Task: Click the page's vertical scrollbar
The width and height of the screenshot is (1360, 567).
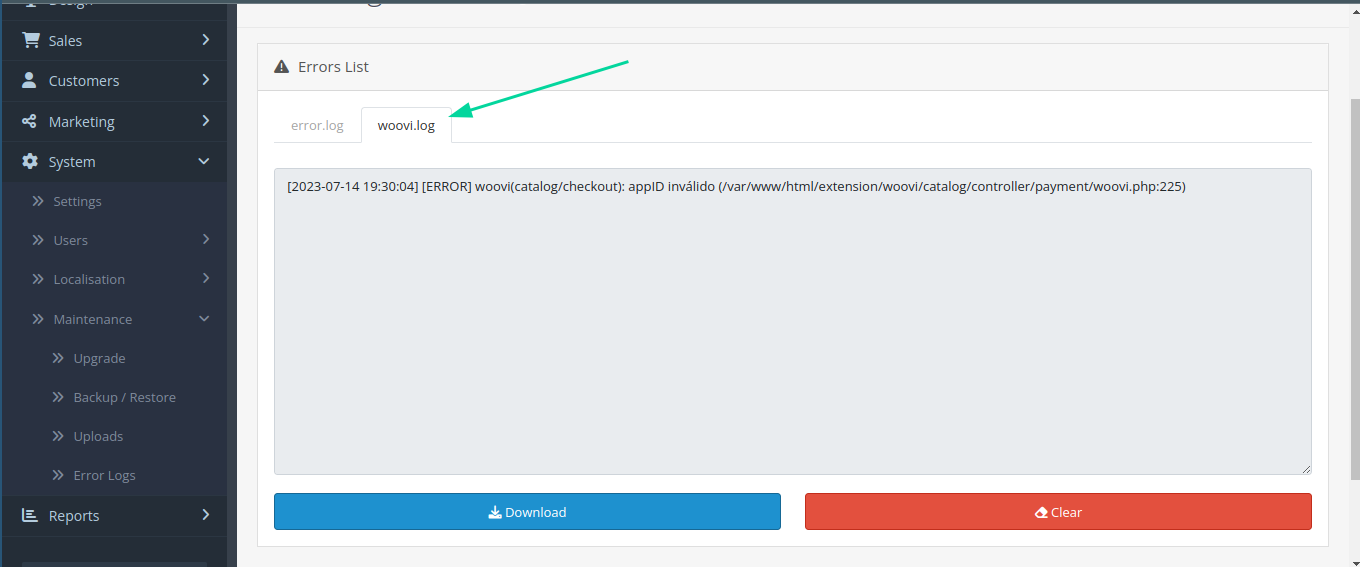Action: 1355,300
